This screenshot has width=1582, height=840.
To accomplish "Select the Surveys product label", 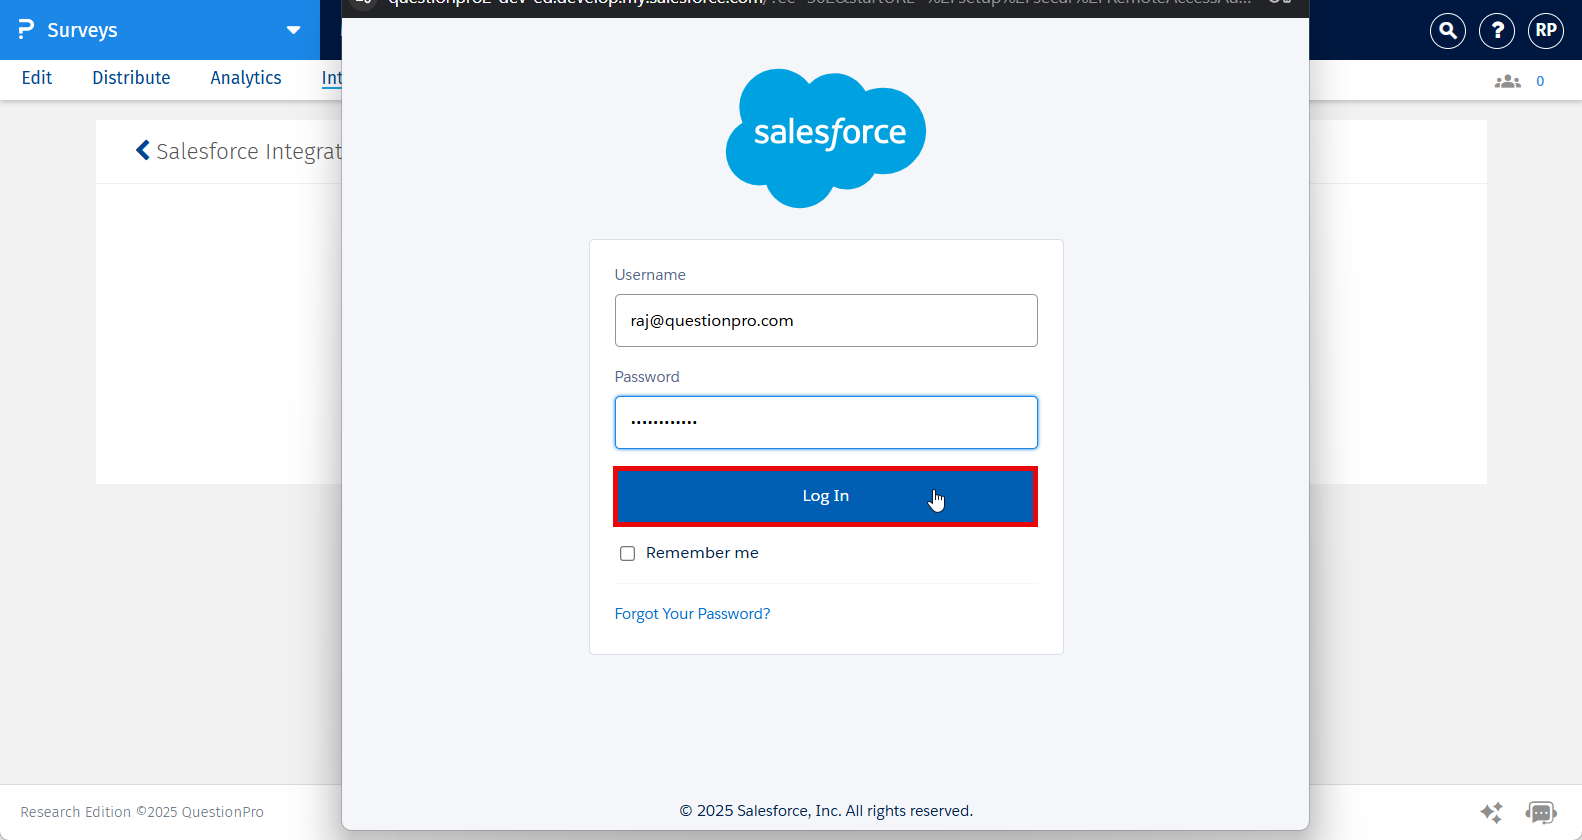I will click(82, 30).
